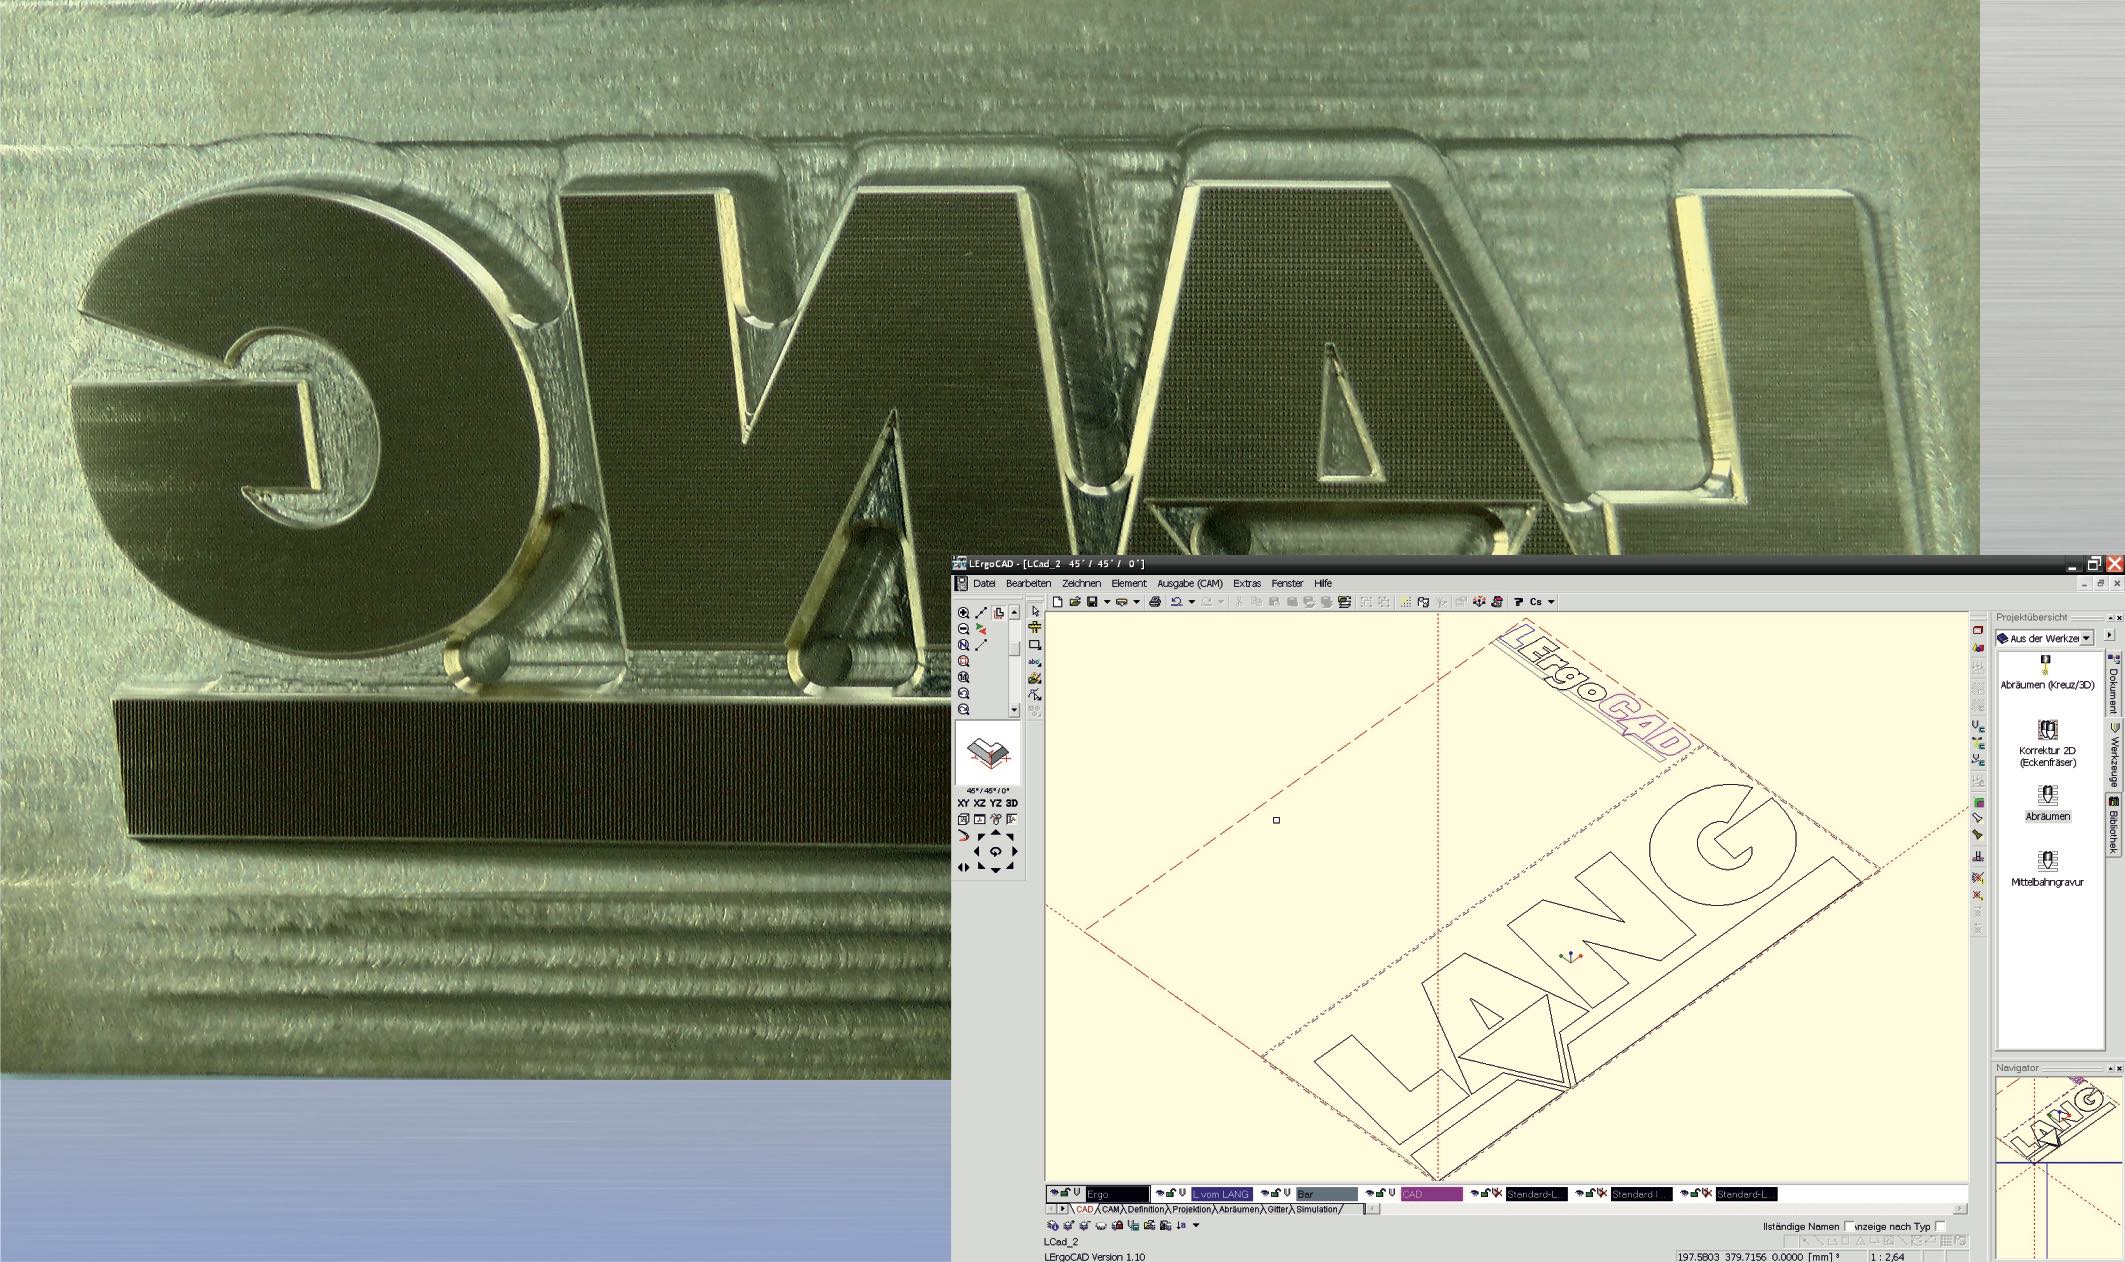
Task: Click the open file folder icon
Action: [x=1075, y=602]
